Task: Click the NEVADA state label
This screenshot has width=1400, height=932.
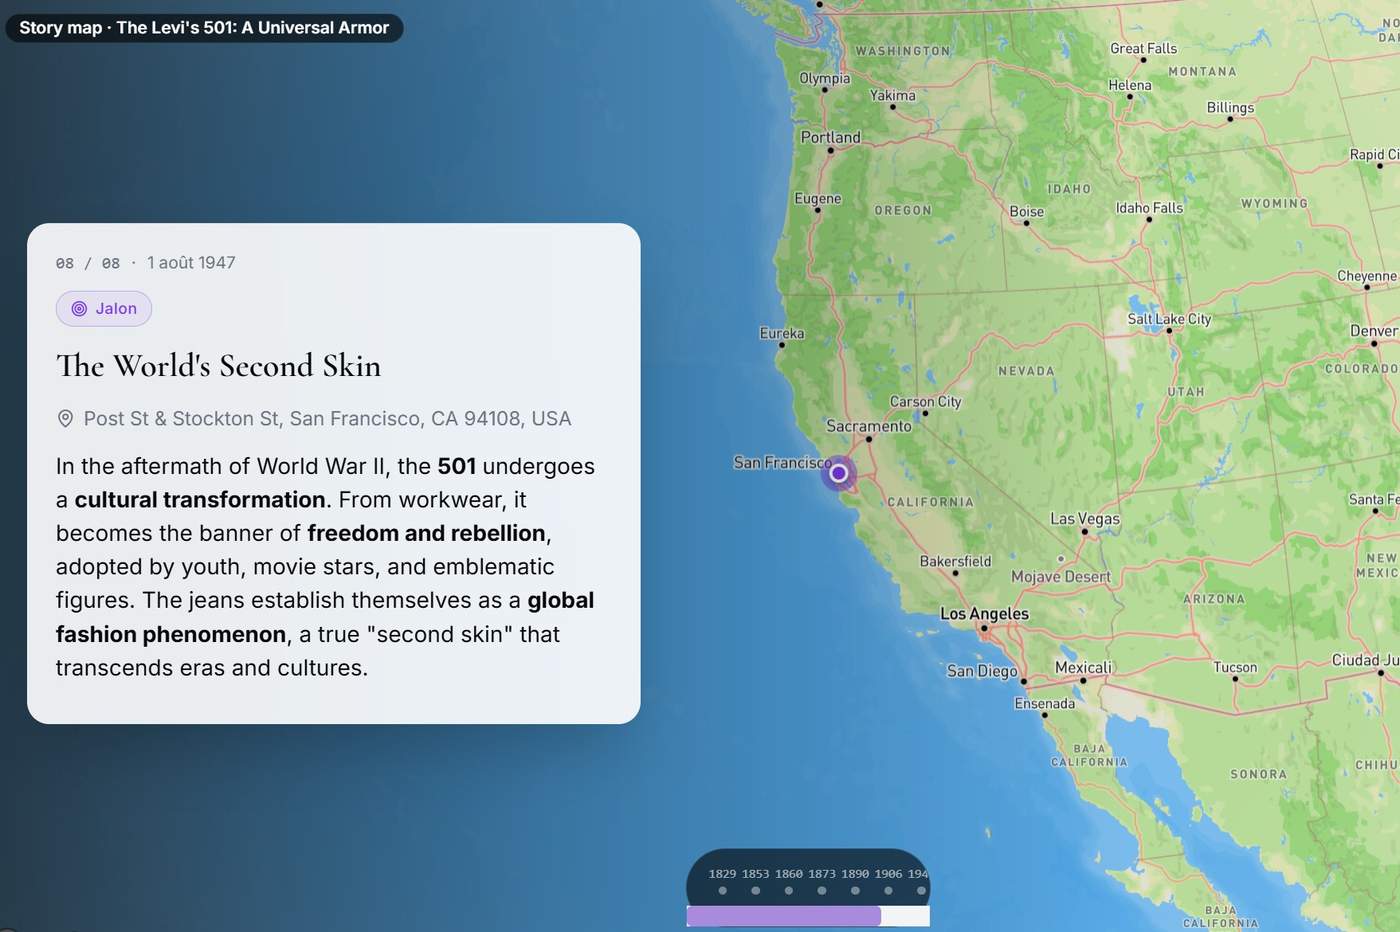Action: (1026, 371)
